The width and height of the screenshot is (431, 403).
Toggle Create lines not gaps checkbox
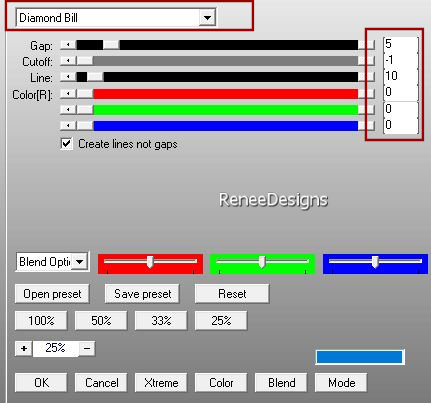tap(67, 144)
